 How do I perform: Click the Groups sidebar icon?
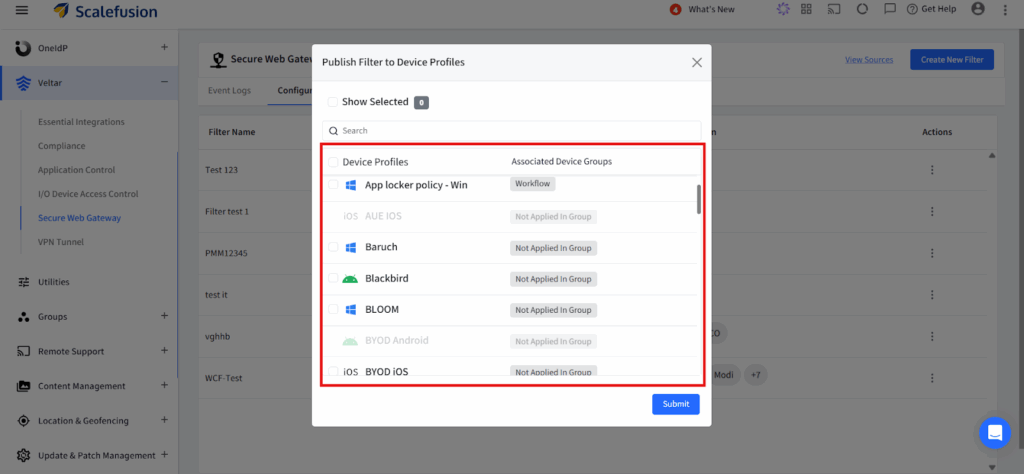(24, 317)
